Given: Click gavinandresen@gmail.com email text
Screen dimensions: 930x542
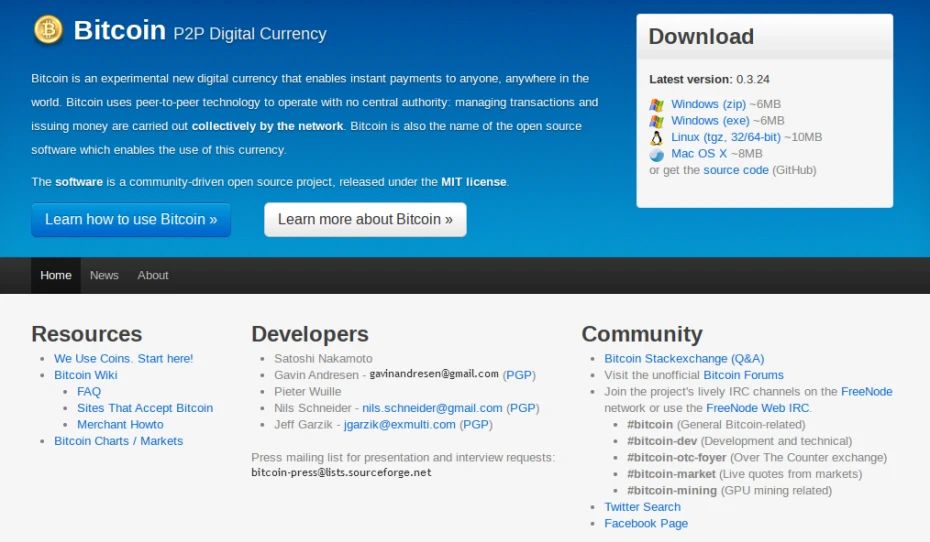Looking at the screenshot, I should (434, 374).
